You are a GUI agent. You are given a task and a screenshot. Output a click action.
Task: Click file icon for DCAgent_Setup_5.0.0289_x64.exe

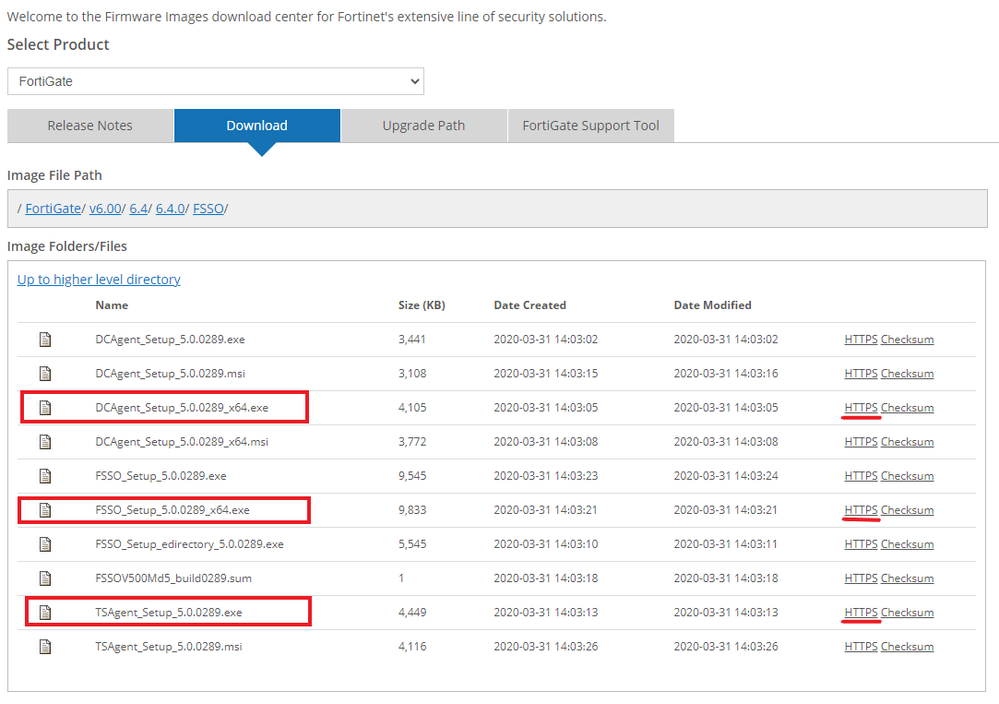[45, 408]
